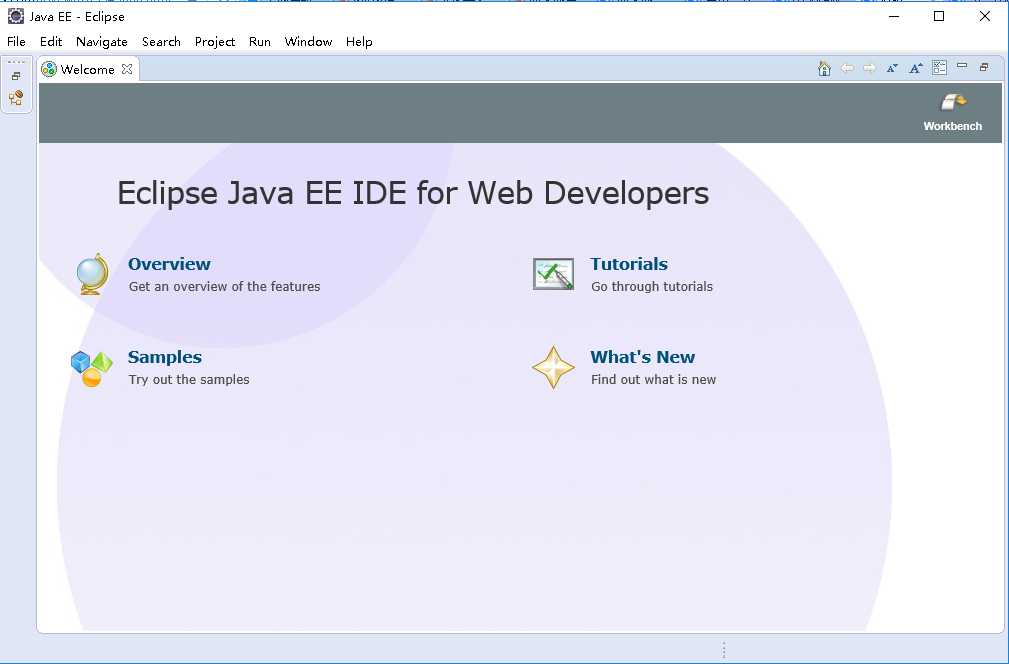Click the Tutorials checkmark board icon
The height and width of the screenshot is (664, 1009).
click(553, 274)
